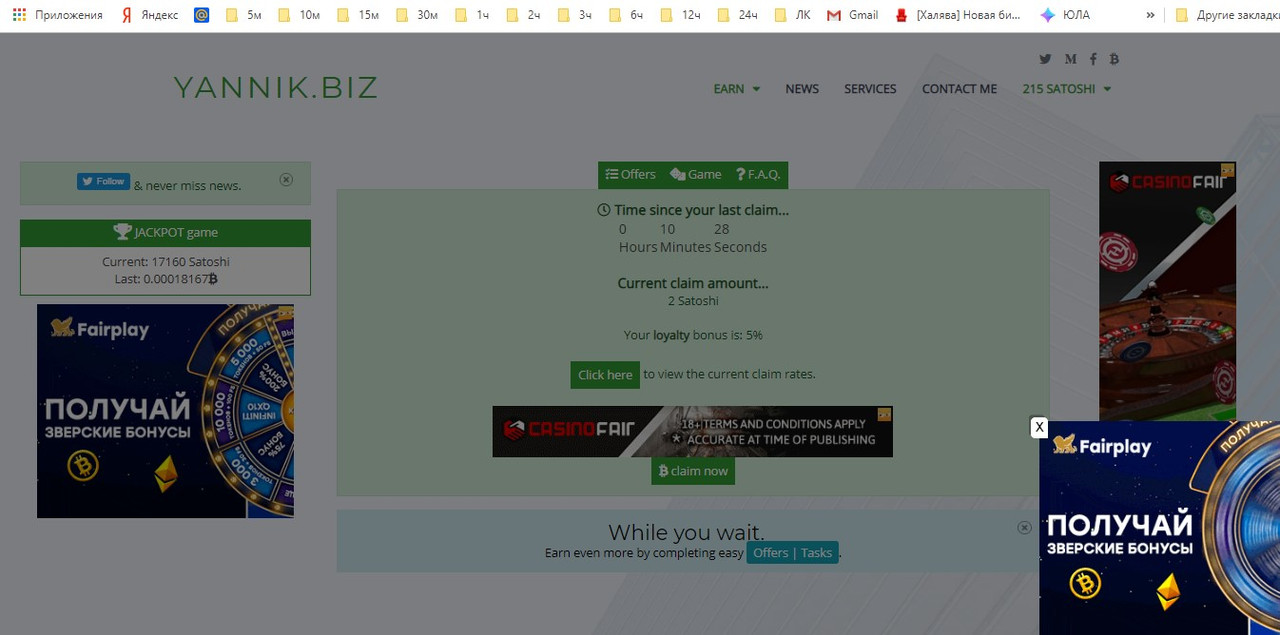1280x635 pixels.
Task: Visit the Medium M icon in header
Action: tap(1071, 59)
